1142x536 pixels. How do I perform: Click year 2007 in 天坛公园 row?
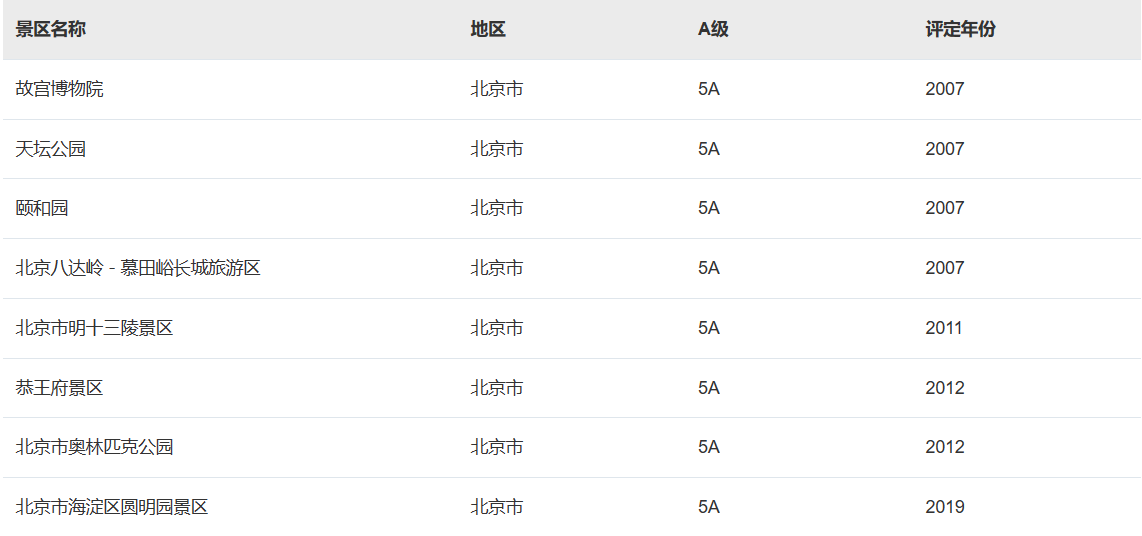click(945, 149)
